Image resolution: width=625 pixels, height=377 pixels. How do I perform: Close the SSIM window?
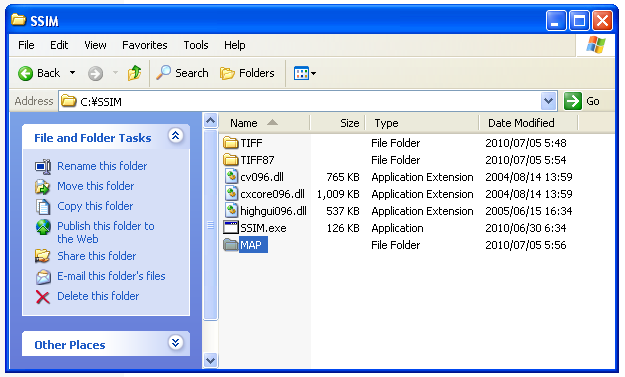602,21
